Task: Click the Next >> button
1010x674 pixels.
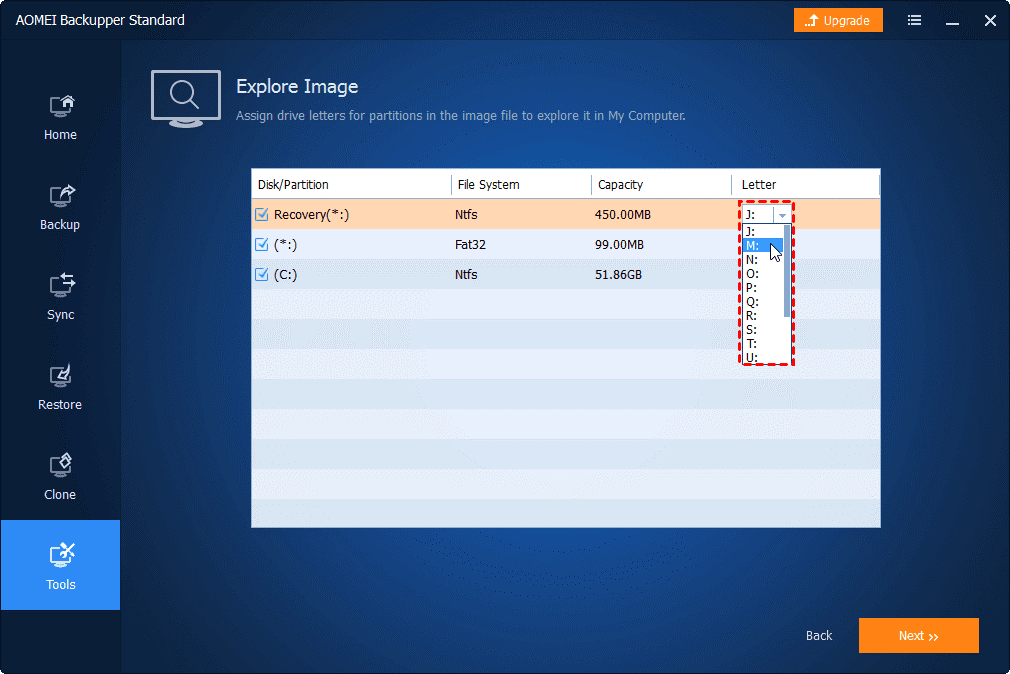Action: 919,635
